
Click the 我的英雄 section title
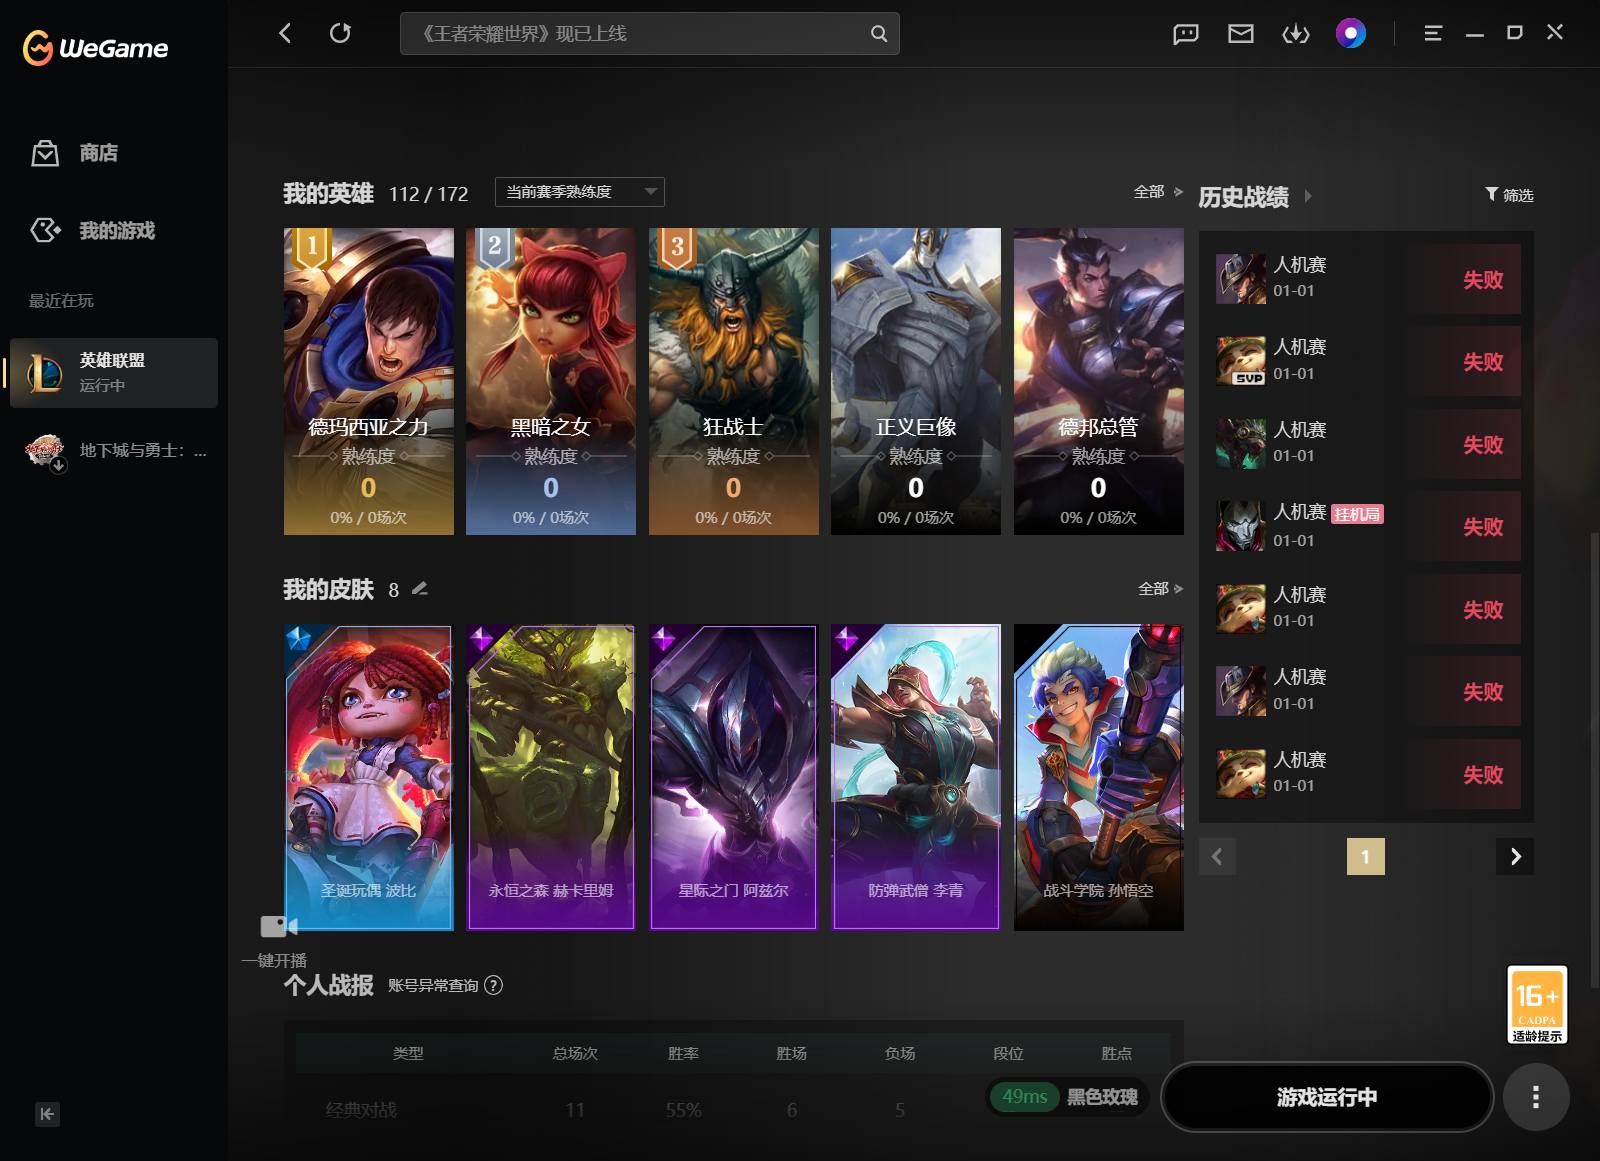328,193
